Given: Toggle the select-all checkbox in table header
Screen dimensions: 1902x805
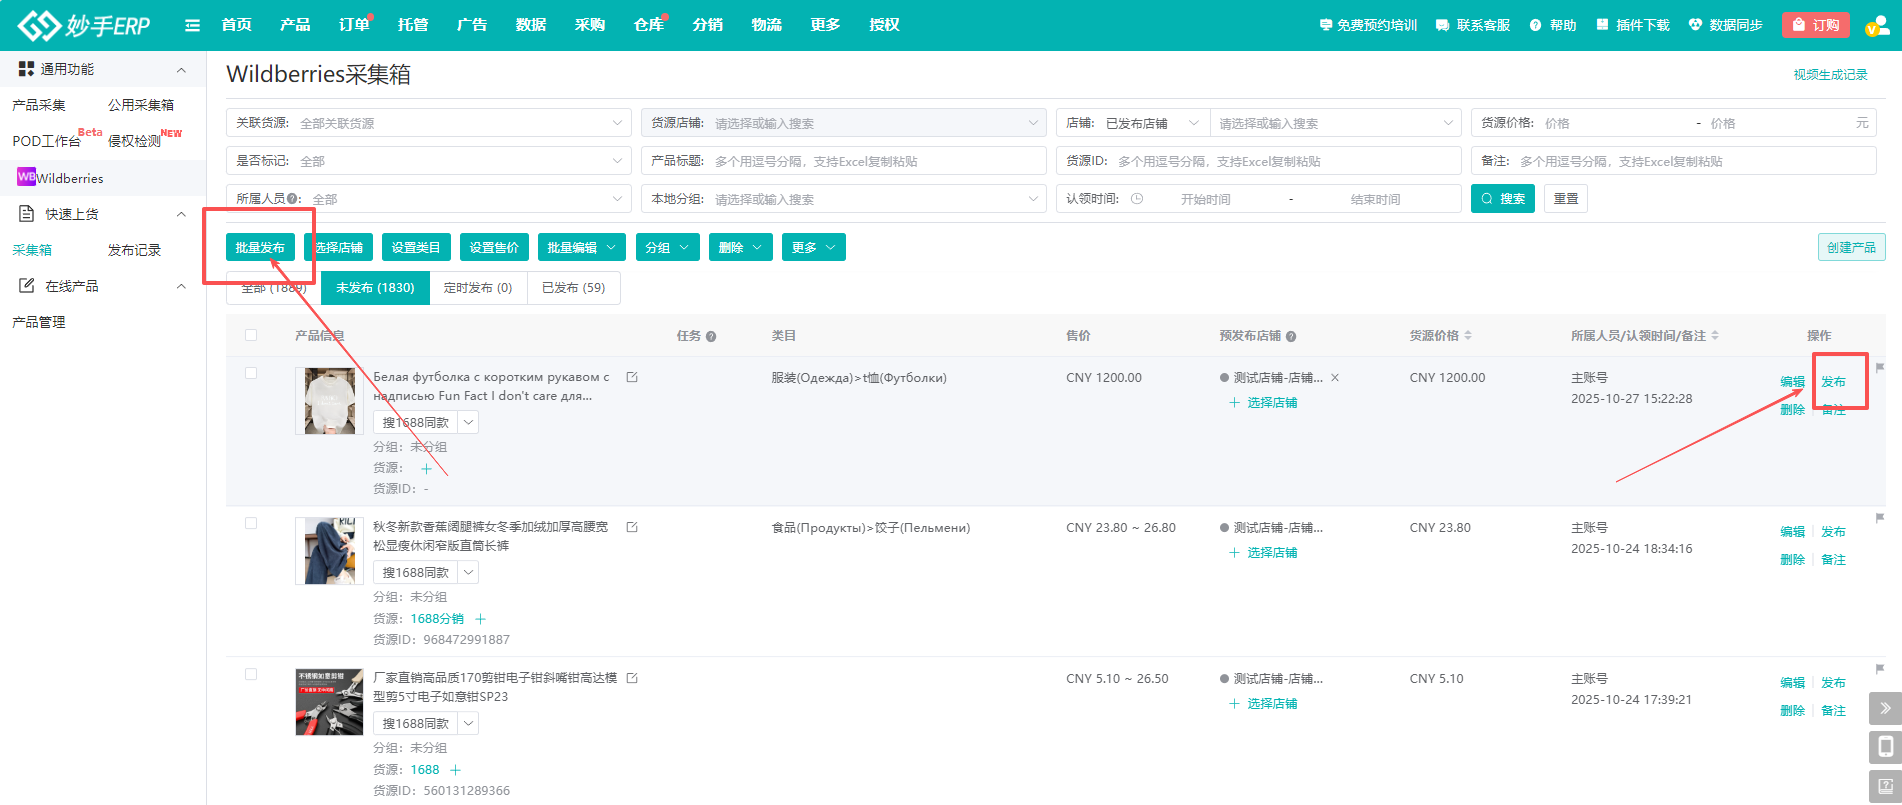Looking at the screenshot, I should 251,335.
